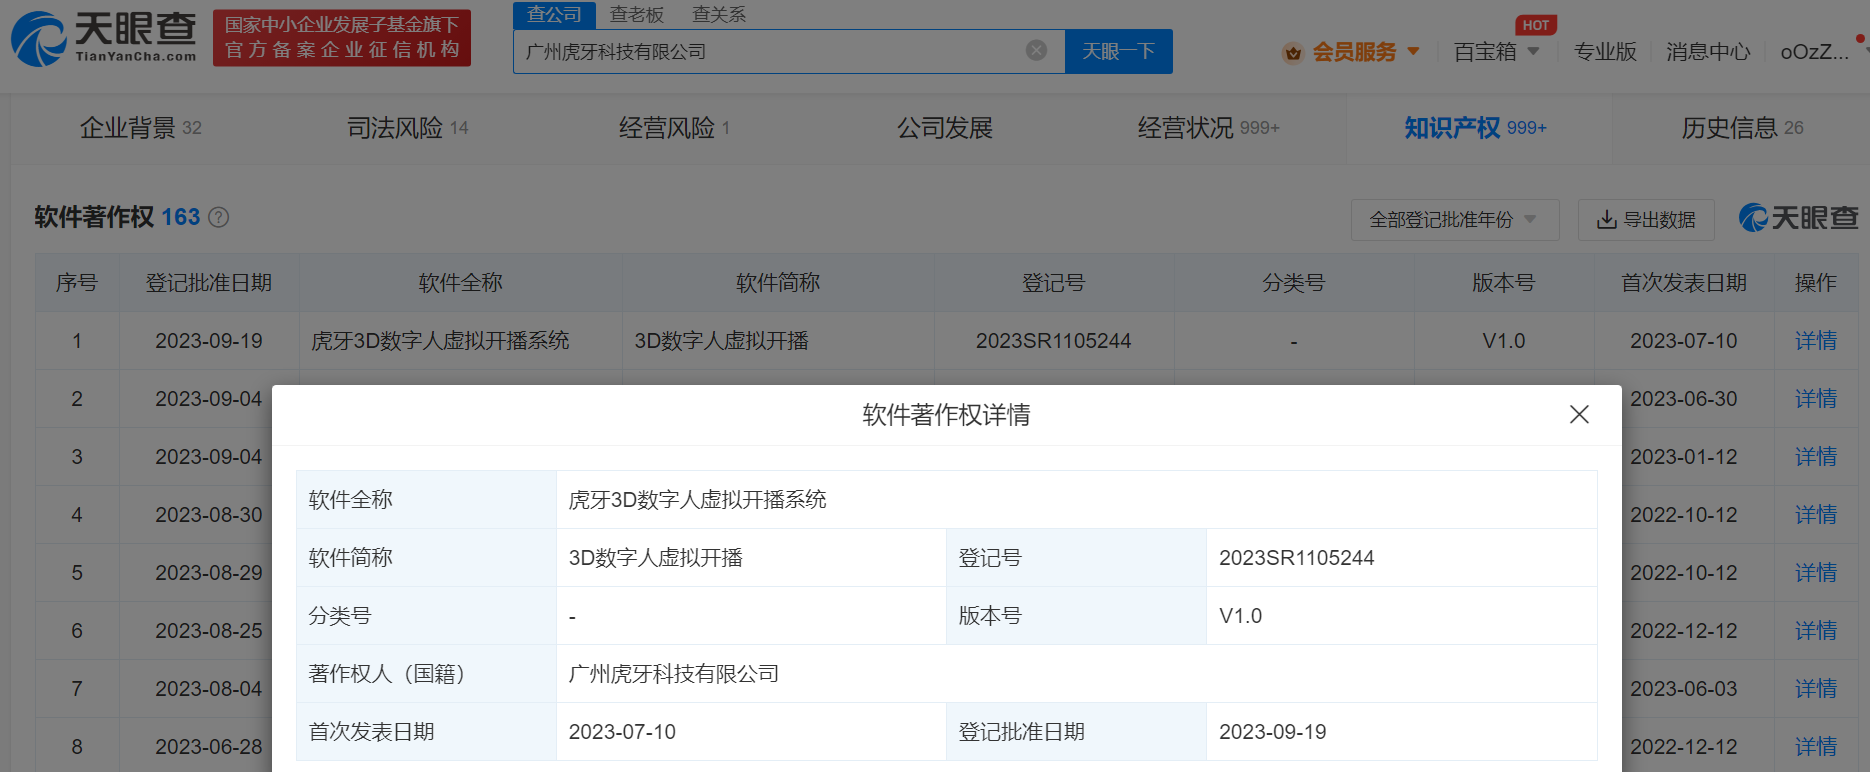Open the 经营状况 section tab
The image size is (1870, 772).
1209,128
